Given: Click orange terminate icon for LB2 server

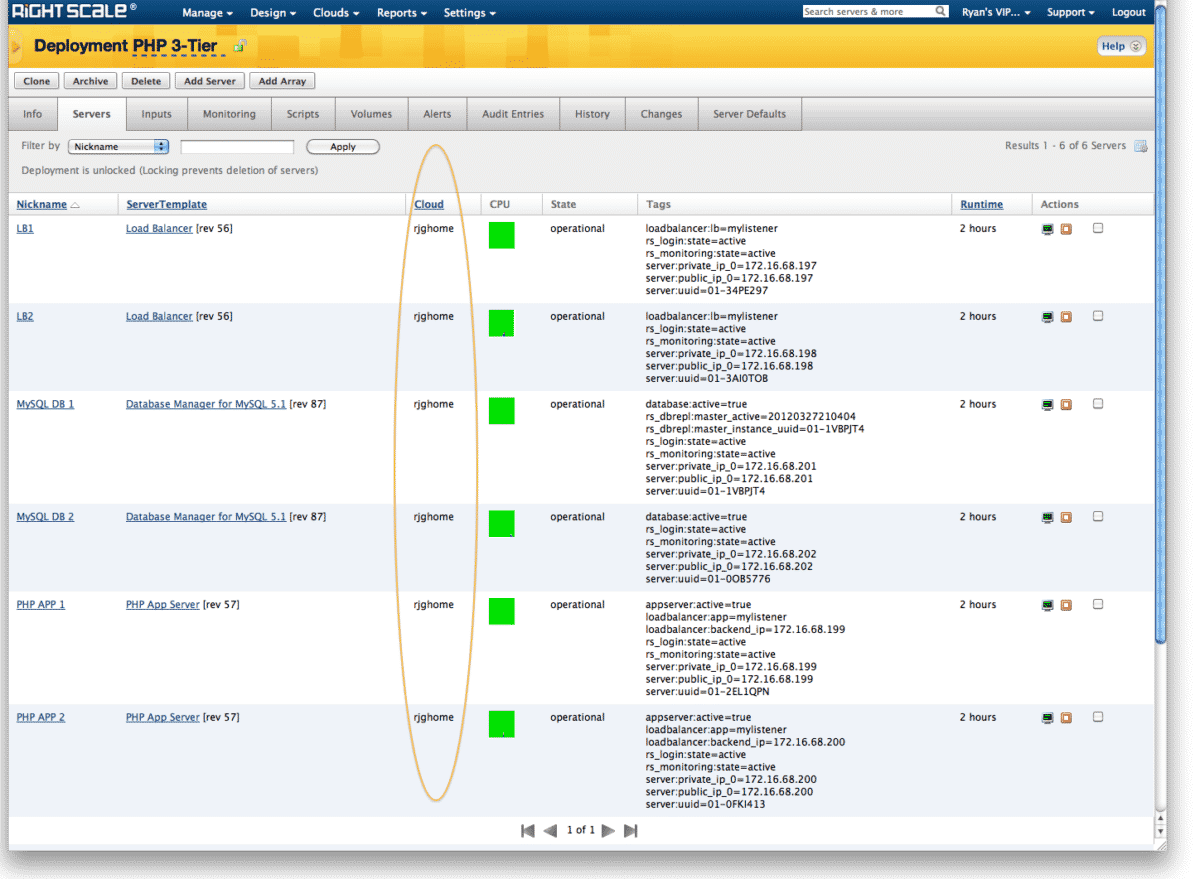Looking at the screenshot, I should [1066, 317].
